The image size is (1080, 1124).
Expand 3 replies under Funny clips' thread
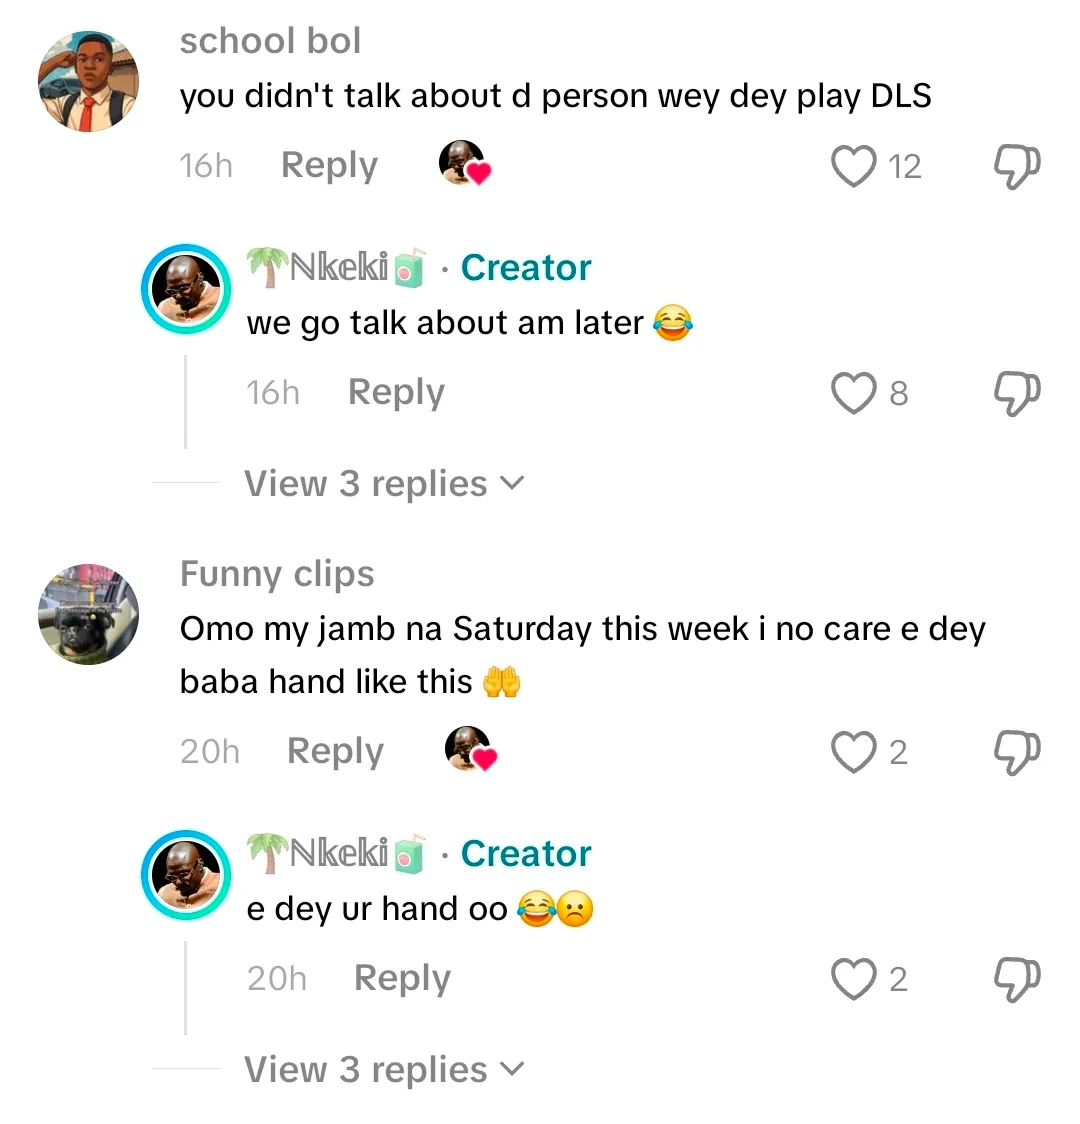point(384,1070)
